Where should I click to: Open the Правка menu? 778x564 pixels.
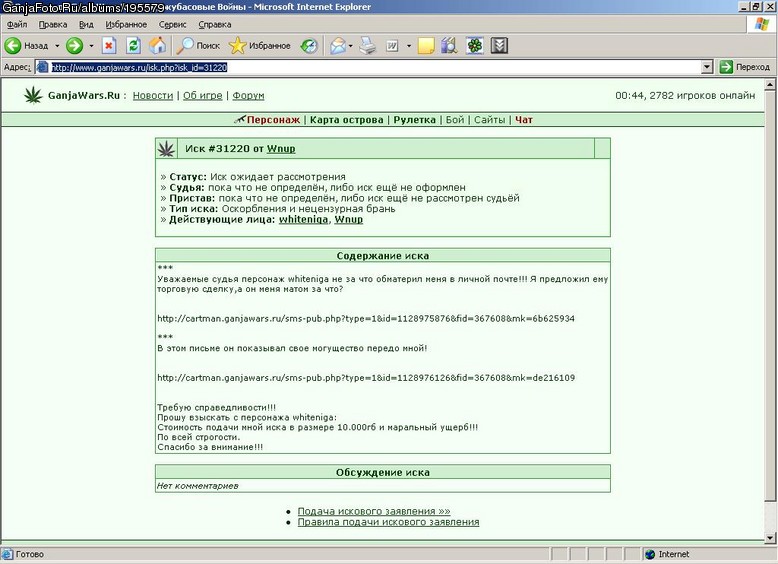(53, 24)
